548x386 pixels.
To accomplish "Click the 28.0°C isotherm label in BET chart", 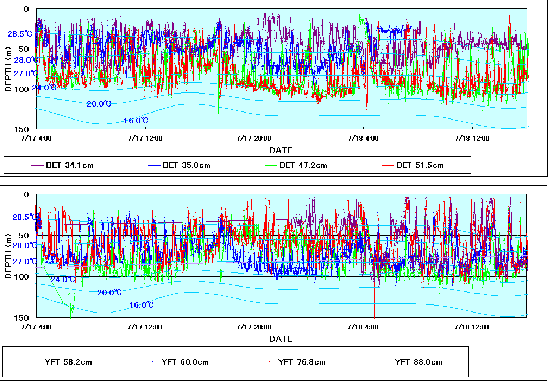I will click(26, 60).
